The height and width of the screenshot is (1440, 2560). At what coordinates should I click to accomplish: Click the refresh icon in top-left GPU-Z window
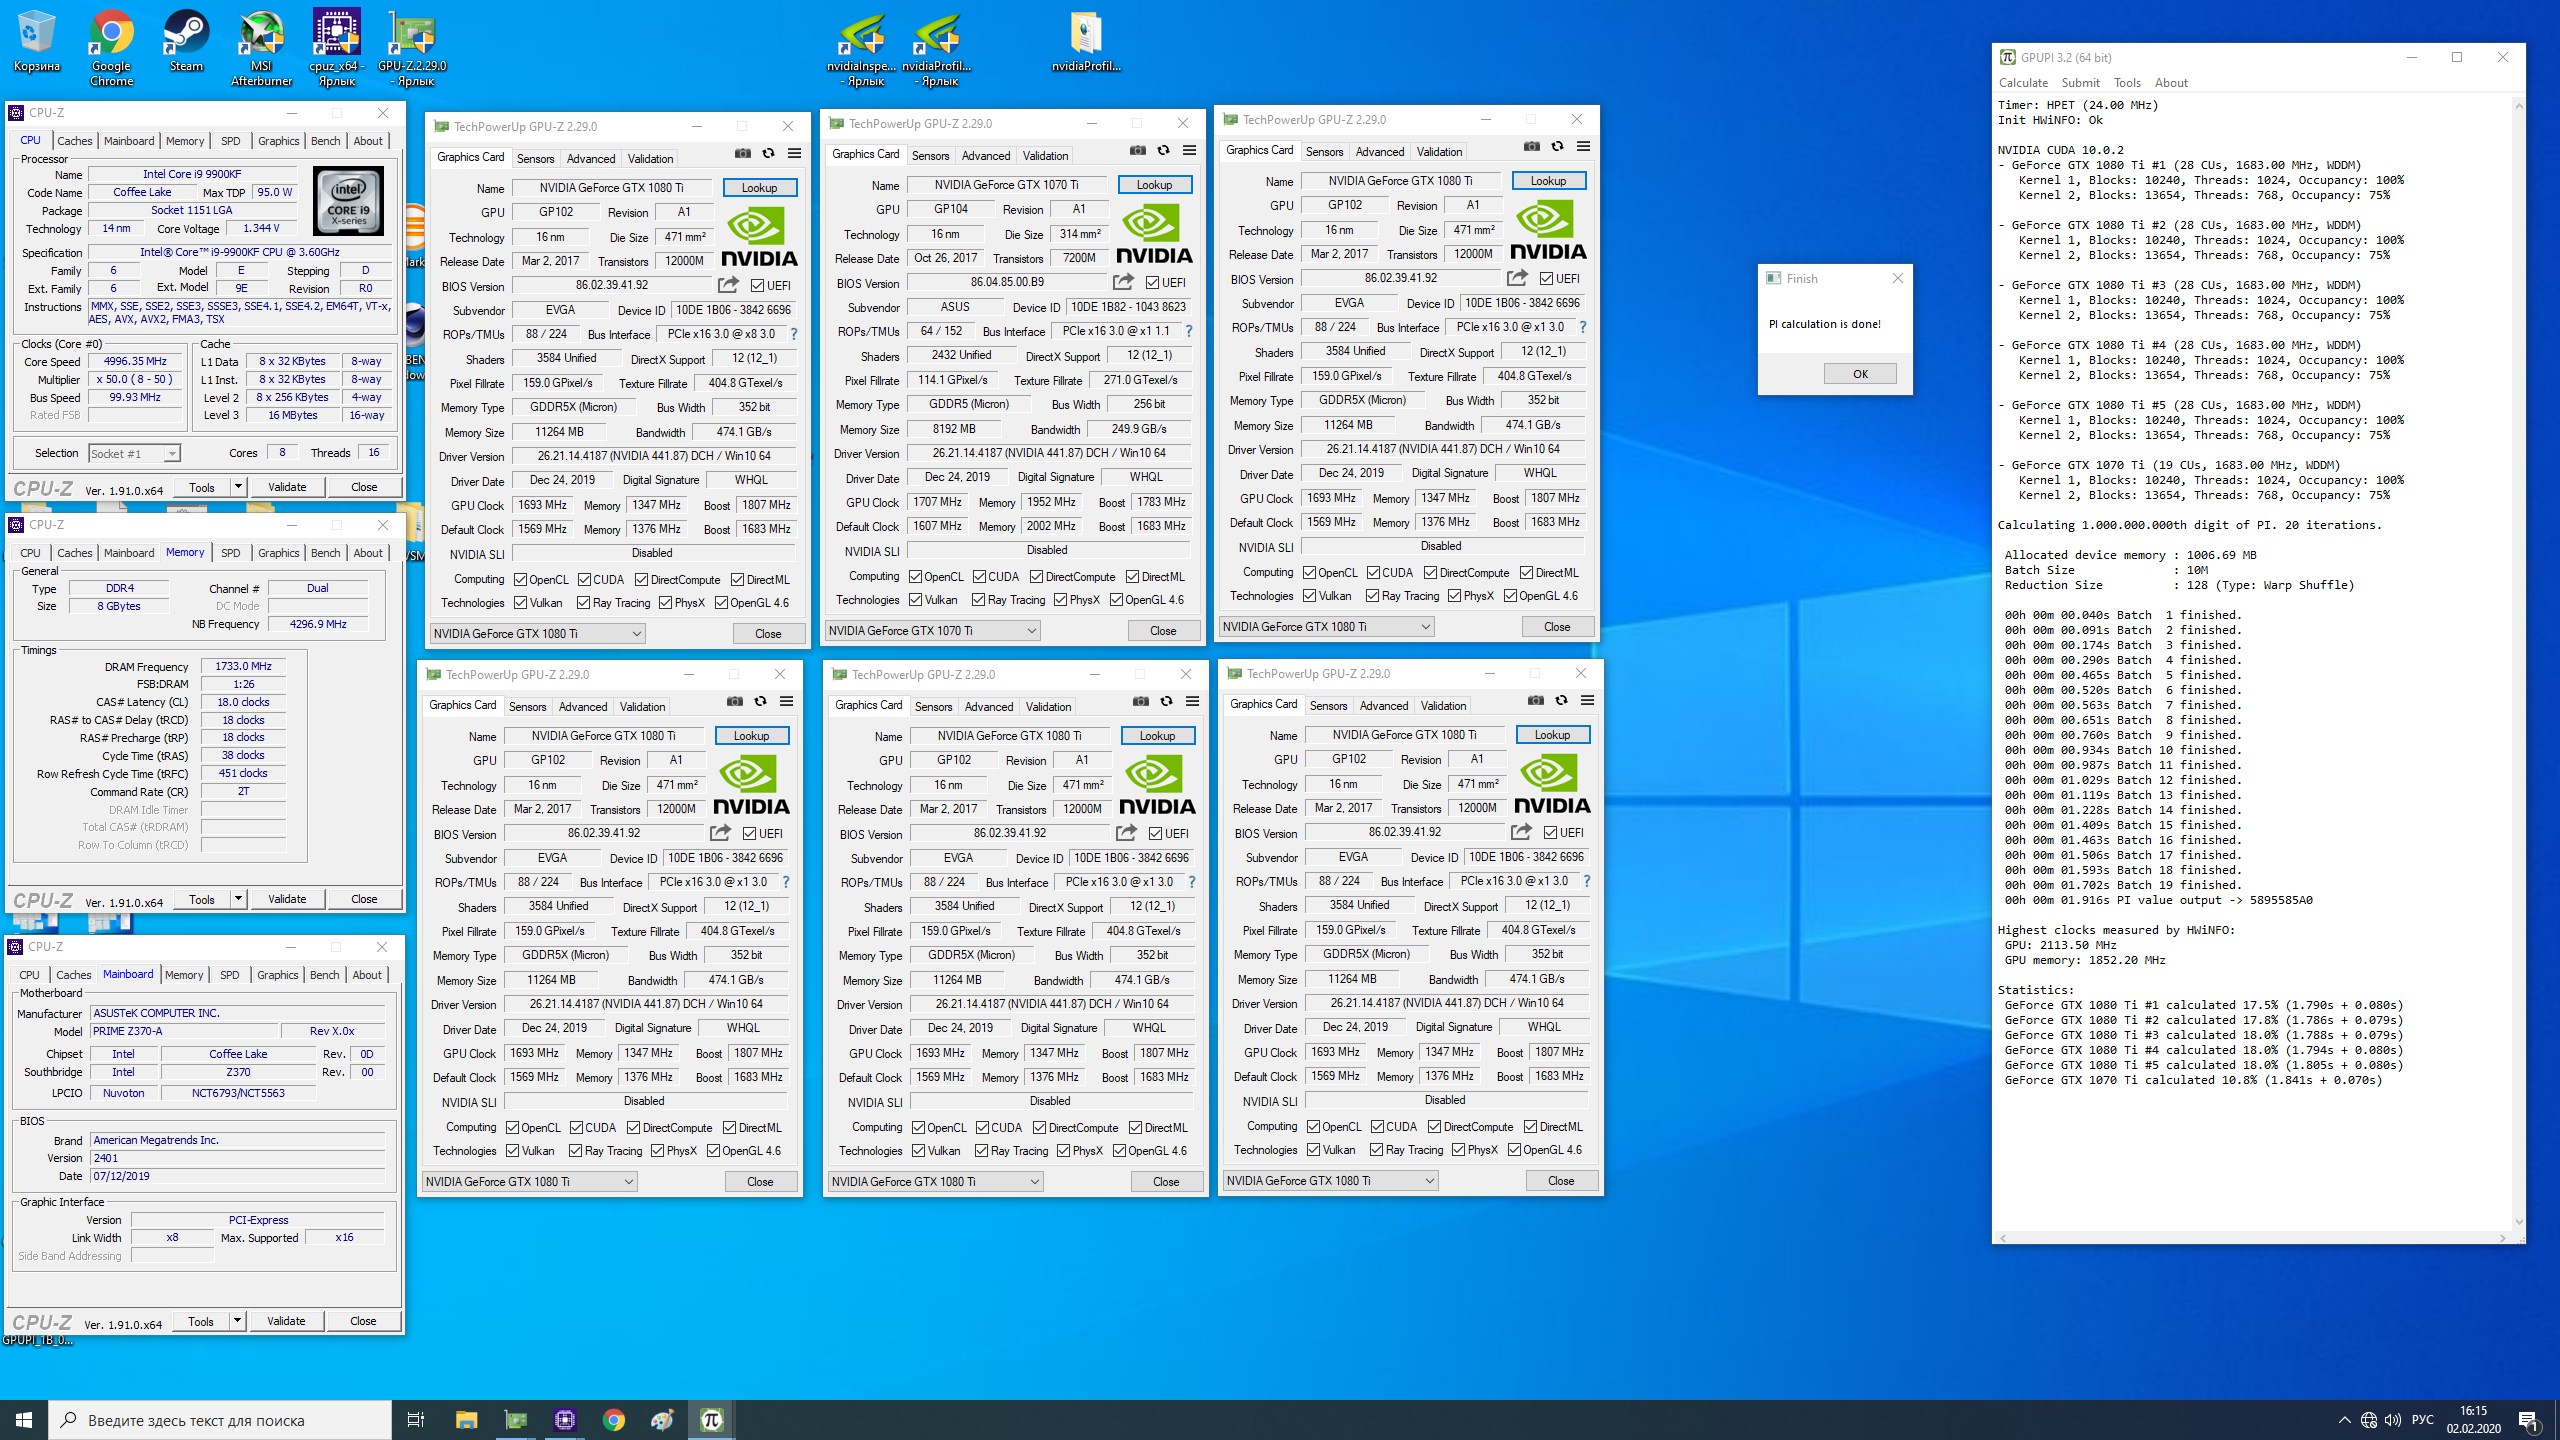click(768, 154)
